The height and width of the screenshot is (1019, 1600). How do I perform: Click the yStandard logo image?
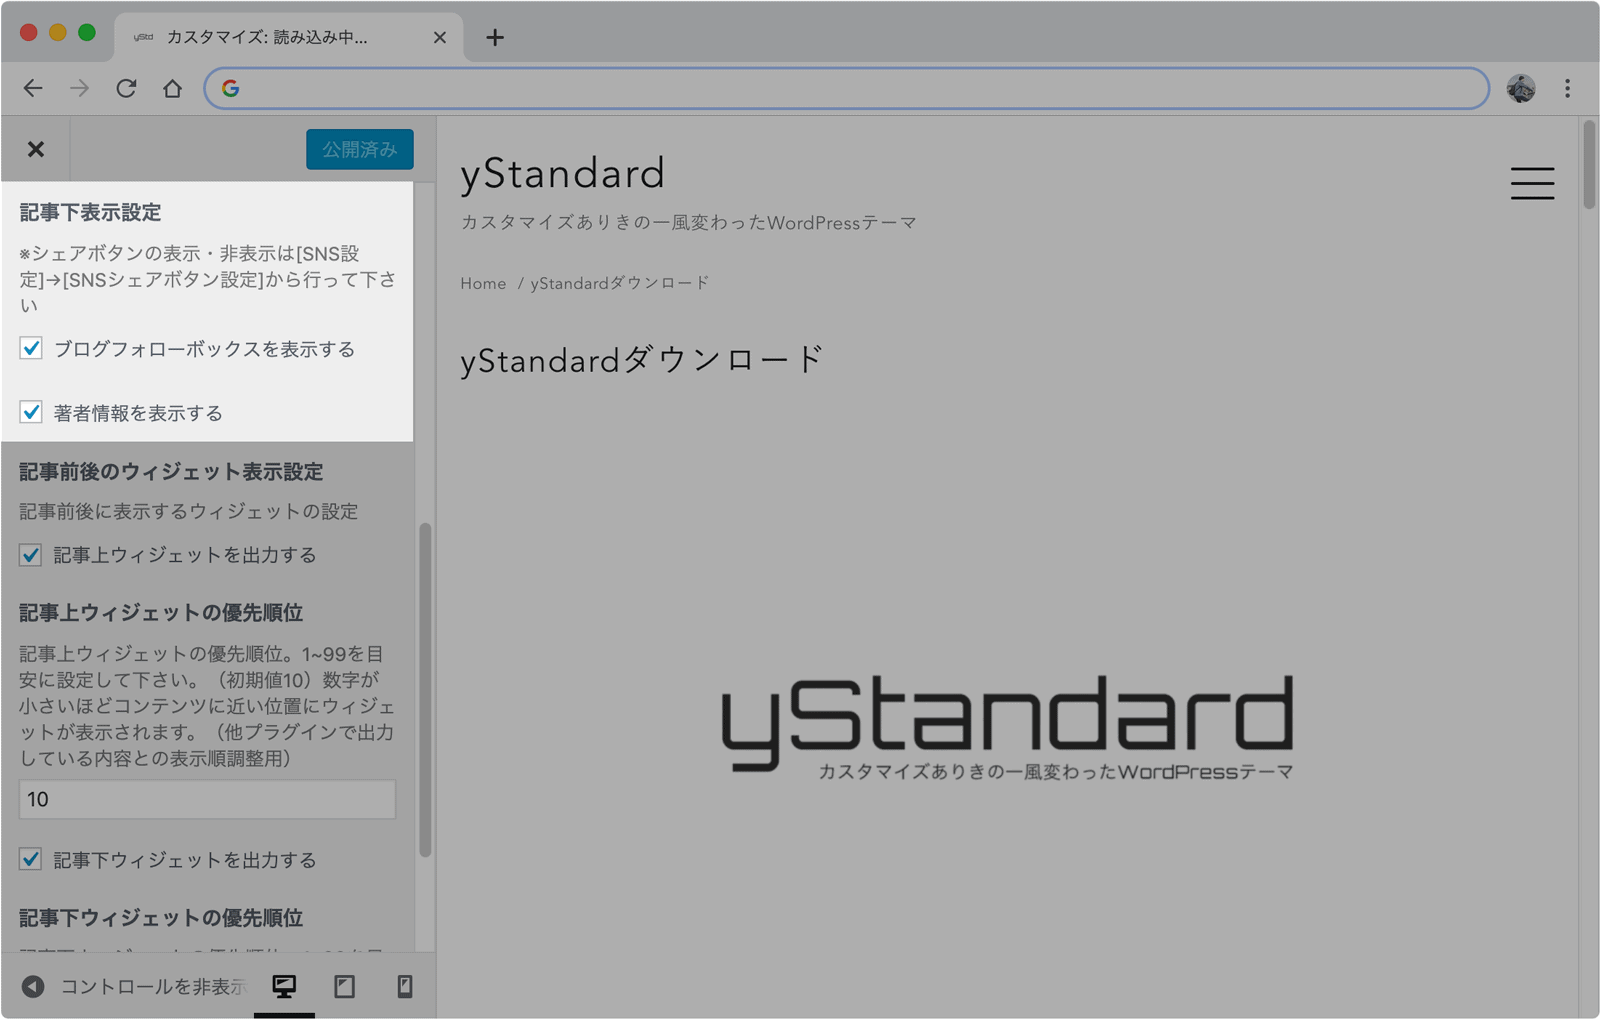click(x=1007, y=727)
